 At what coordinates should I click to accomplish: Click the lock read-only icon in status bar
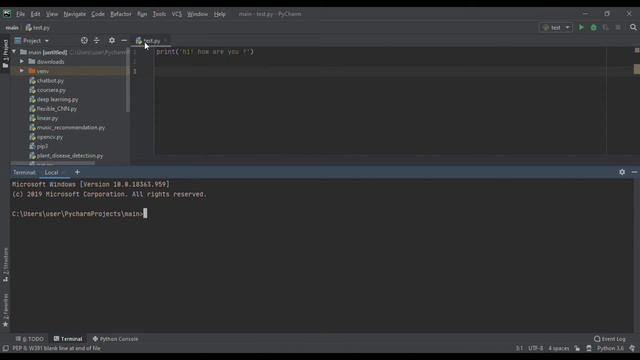click(577, 348)
